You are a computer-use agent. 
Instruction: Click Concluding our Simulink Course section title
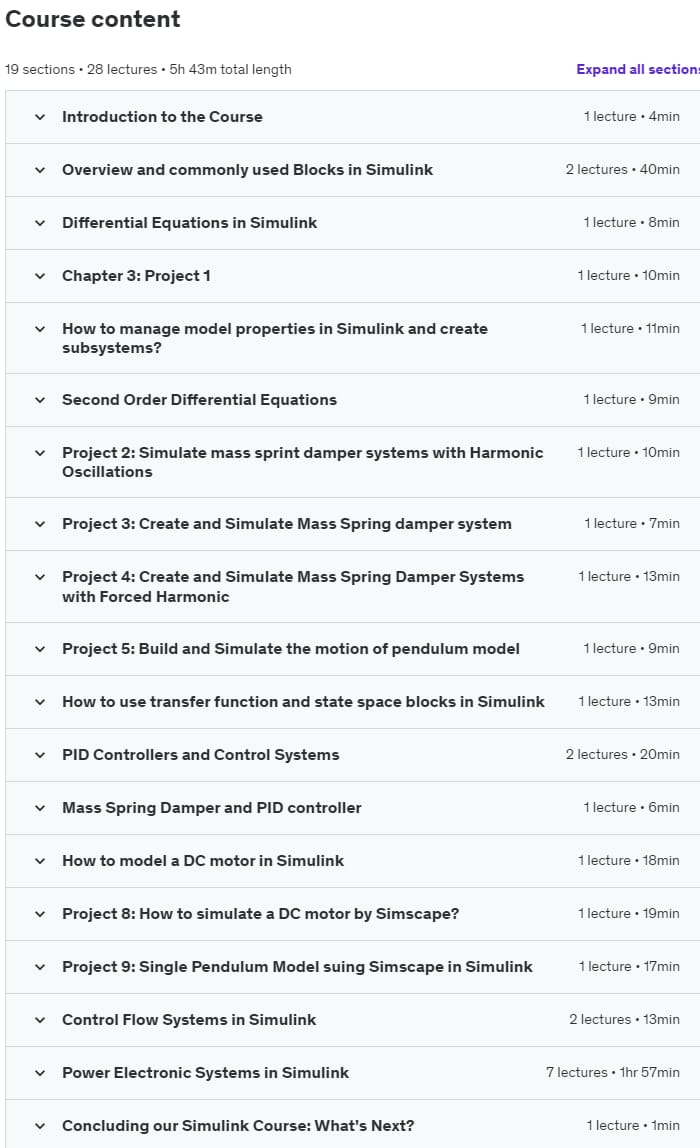click(238, 1126)
